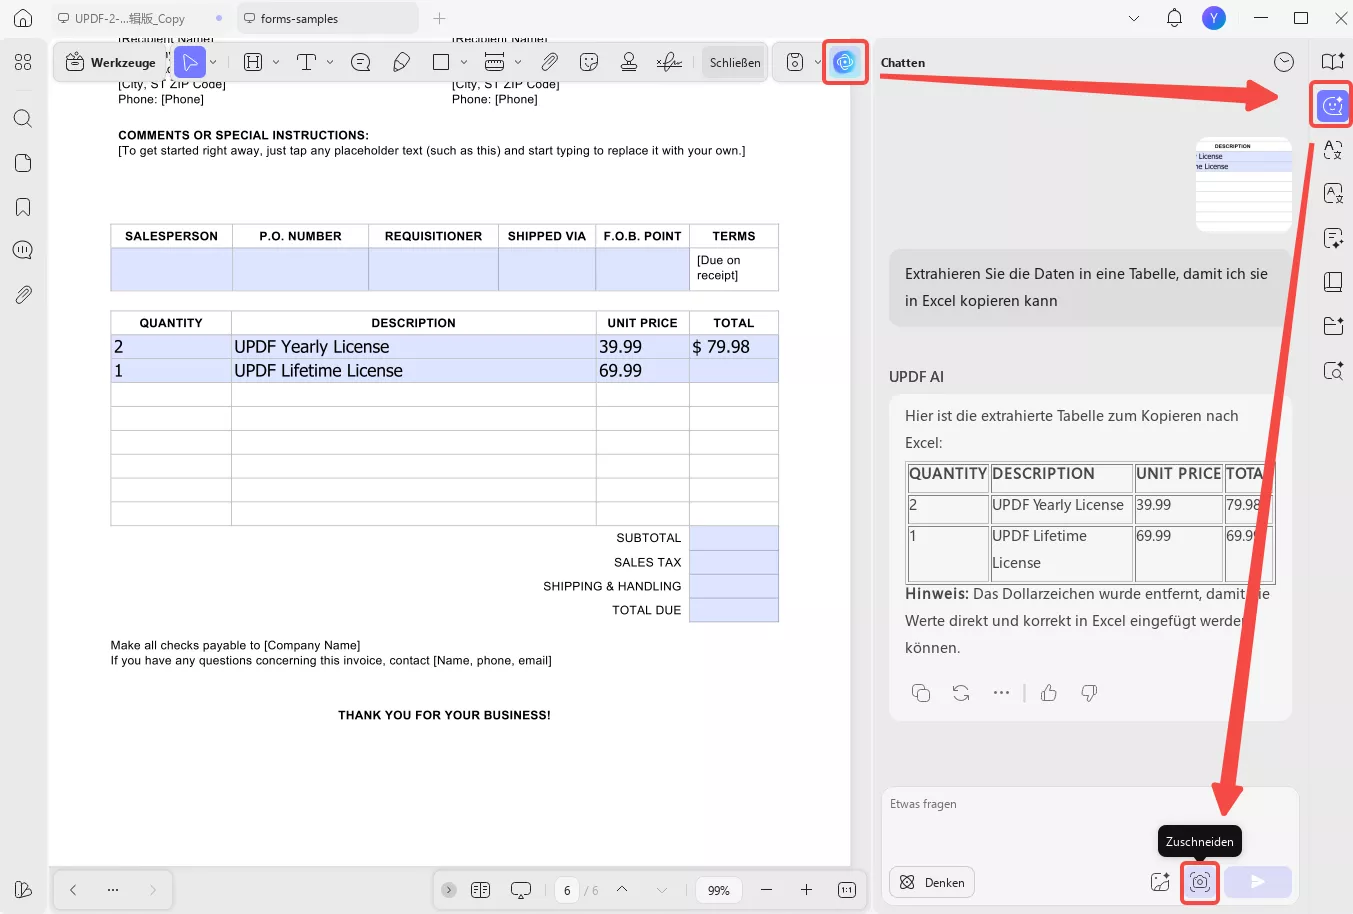Switch to the forms-samples tab

(x=300, y=17)
